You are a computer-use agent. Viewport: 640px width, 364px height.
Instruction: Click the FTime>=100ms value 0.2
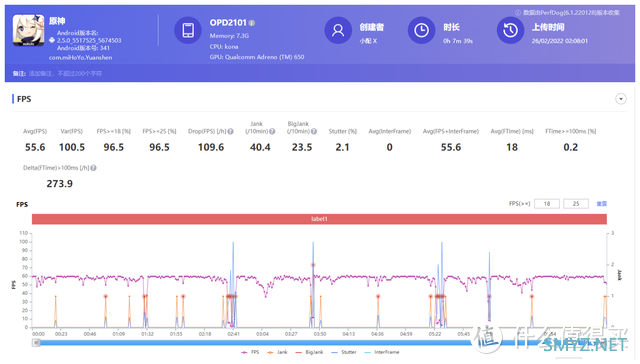click(571, 147)
